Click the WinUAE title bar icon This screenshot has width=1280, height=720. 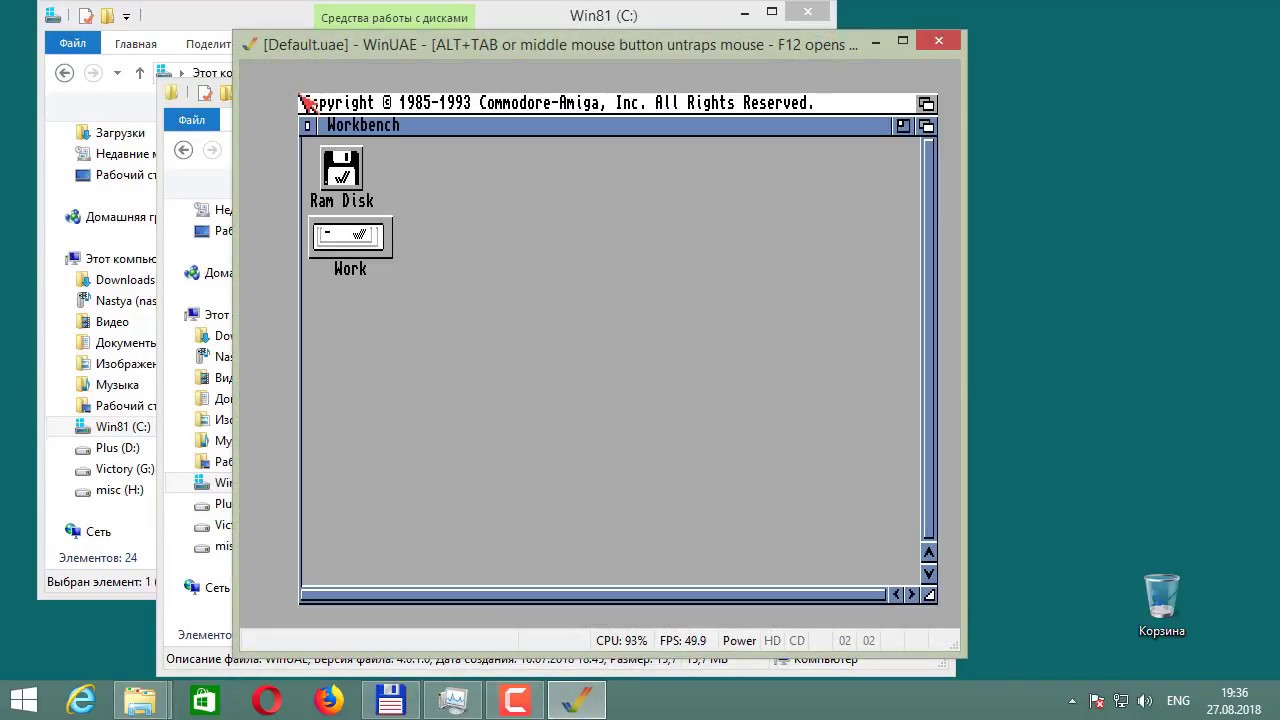(x=250, y=44)
